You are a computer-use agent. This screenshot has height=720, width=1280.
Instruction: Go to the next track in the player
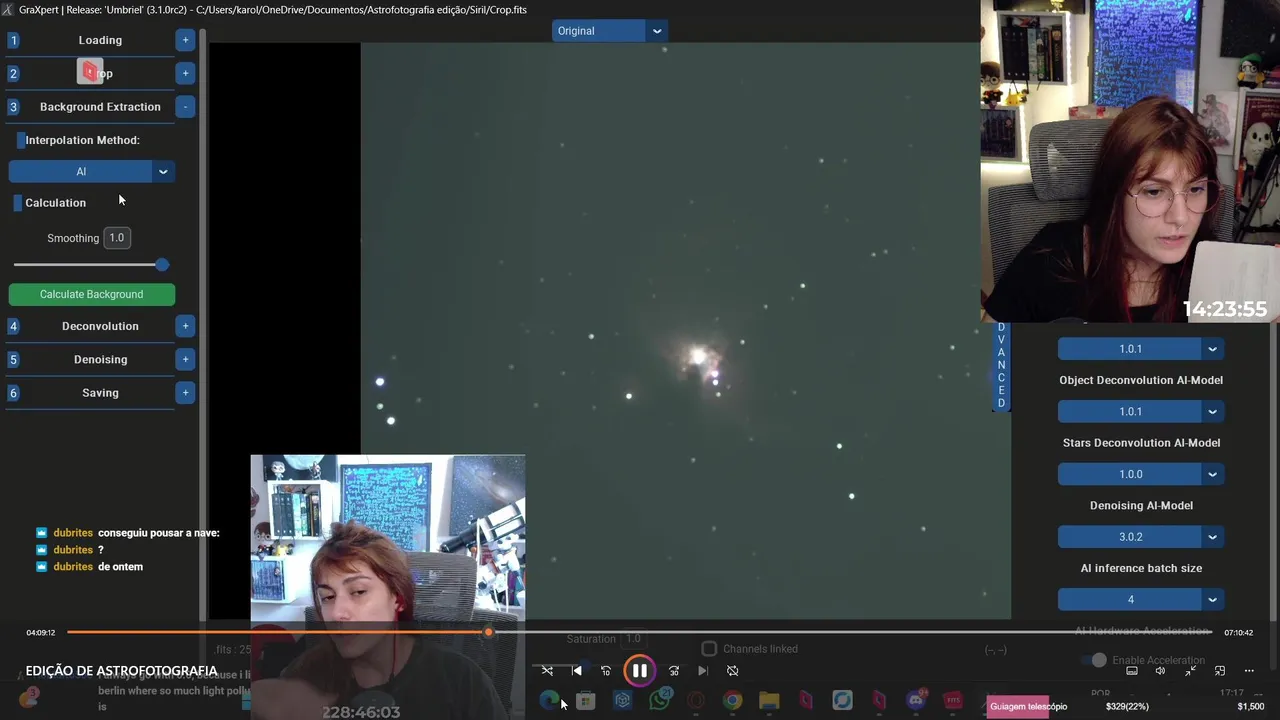coord(703,671)
